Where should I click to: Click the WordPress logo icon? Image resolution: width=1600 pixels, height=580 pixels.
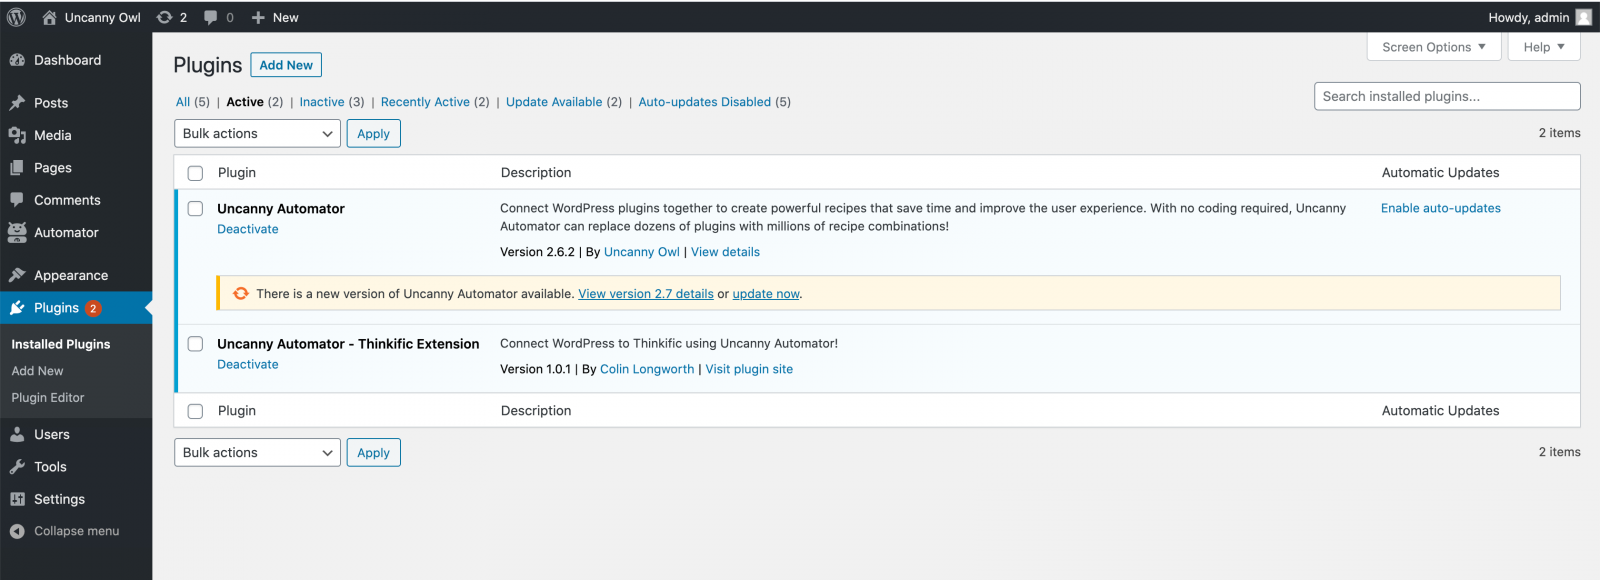(x=16, y=17)
